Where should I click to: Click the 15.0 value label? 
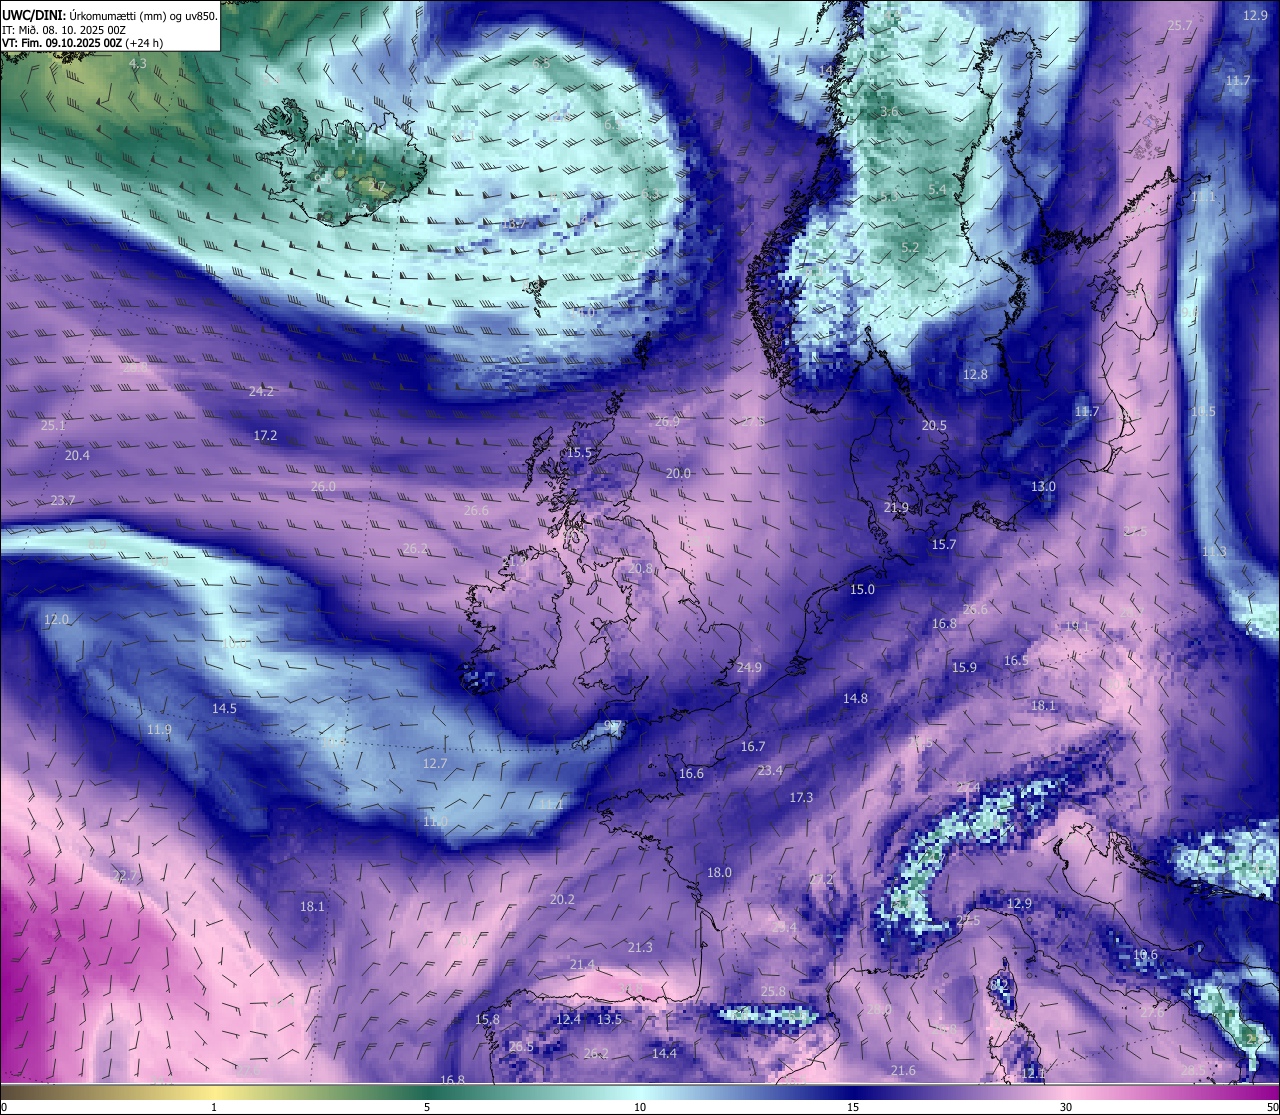(x=862, y=589)
